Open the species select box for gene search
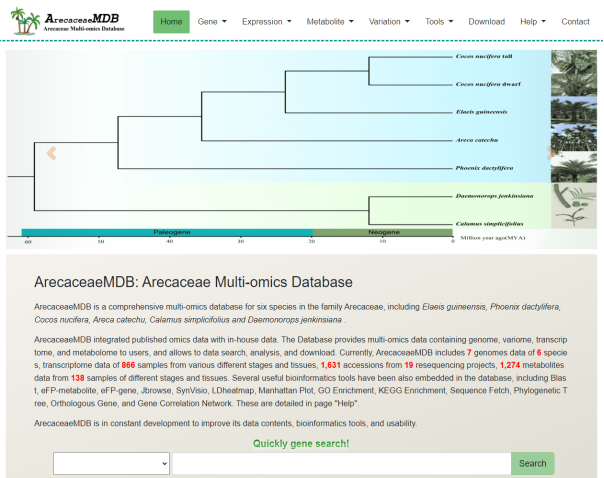604x478 pixels. click(x=111, y=463)
